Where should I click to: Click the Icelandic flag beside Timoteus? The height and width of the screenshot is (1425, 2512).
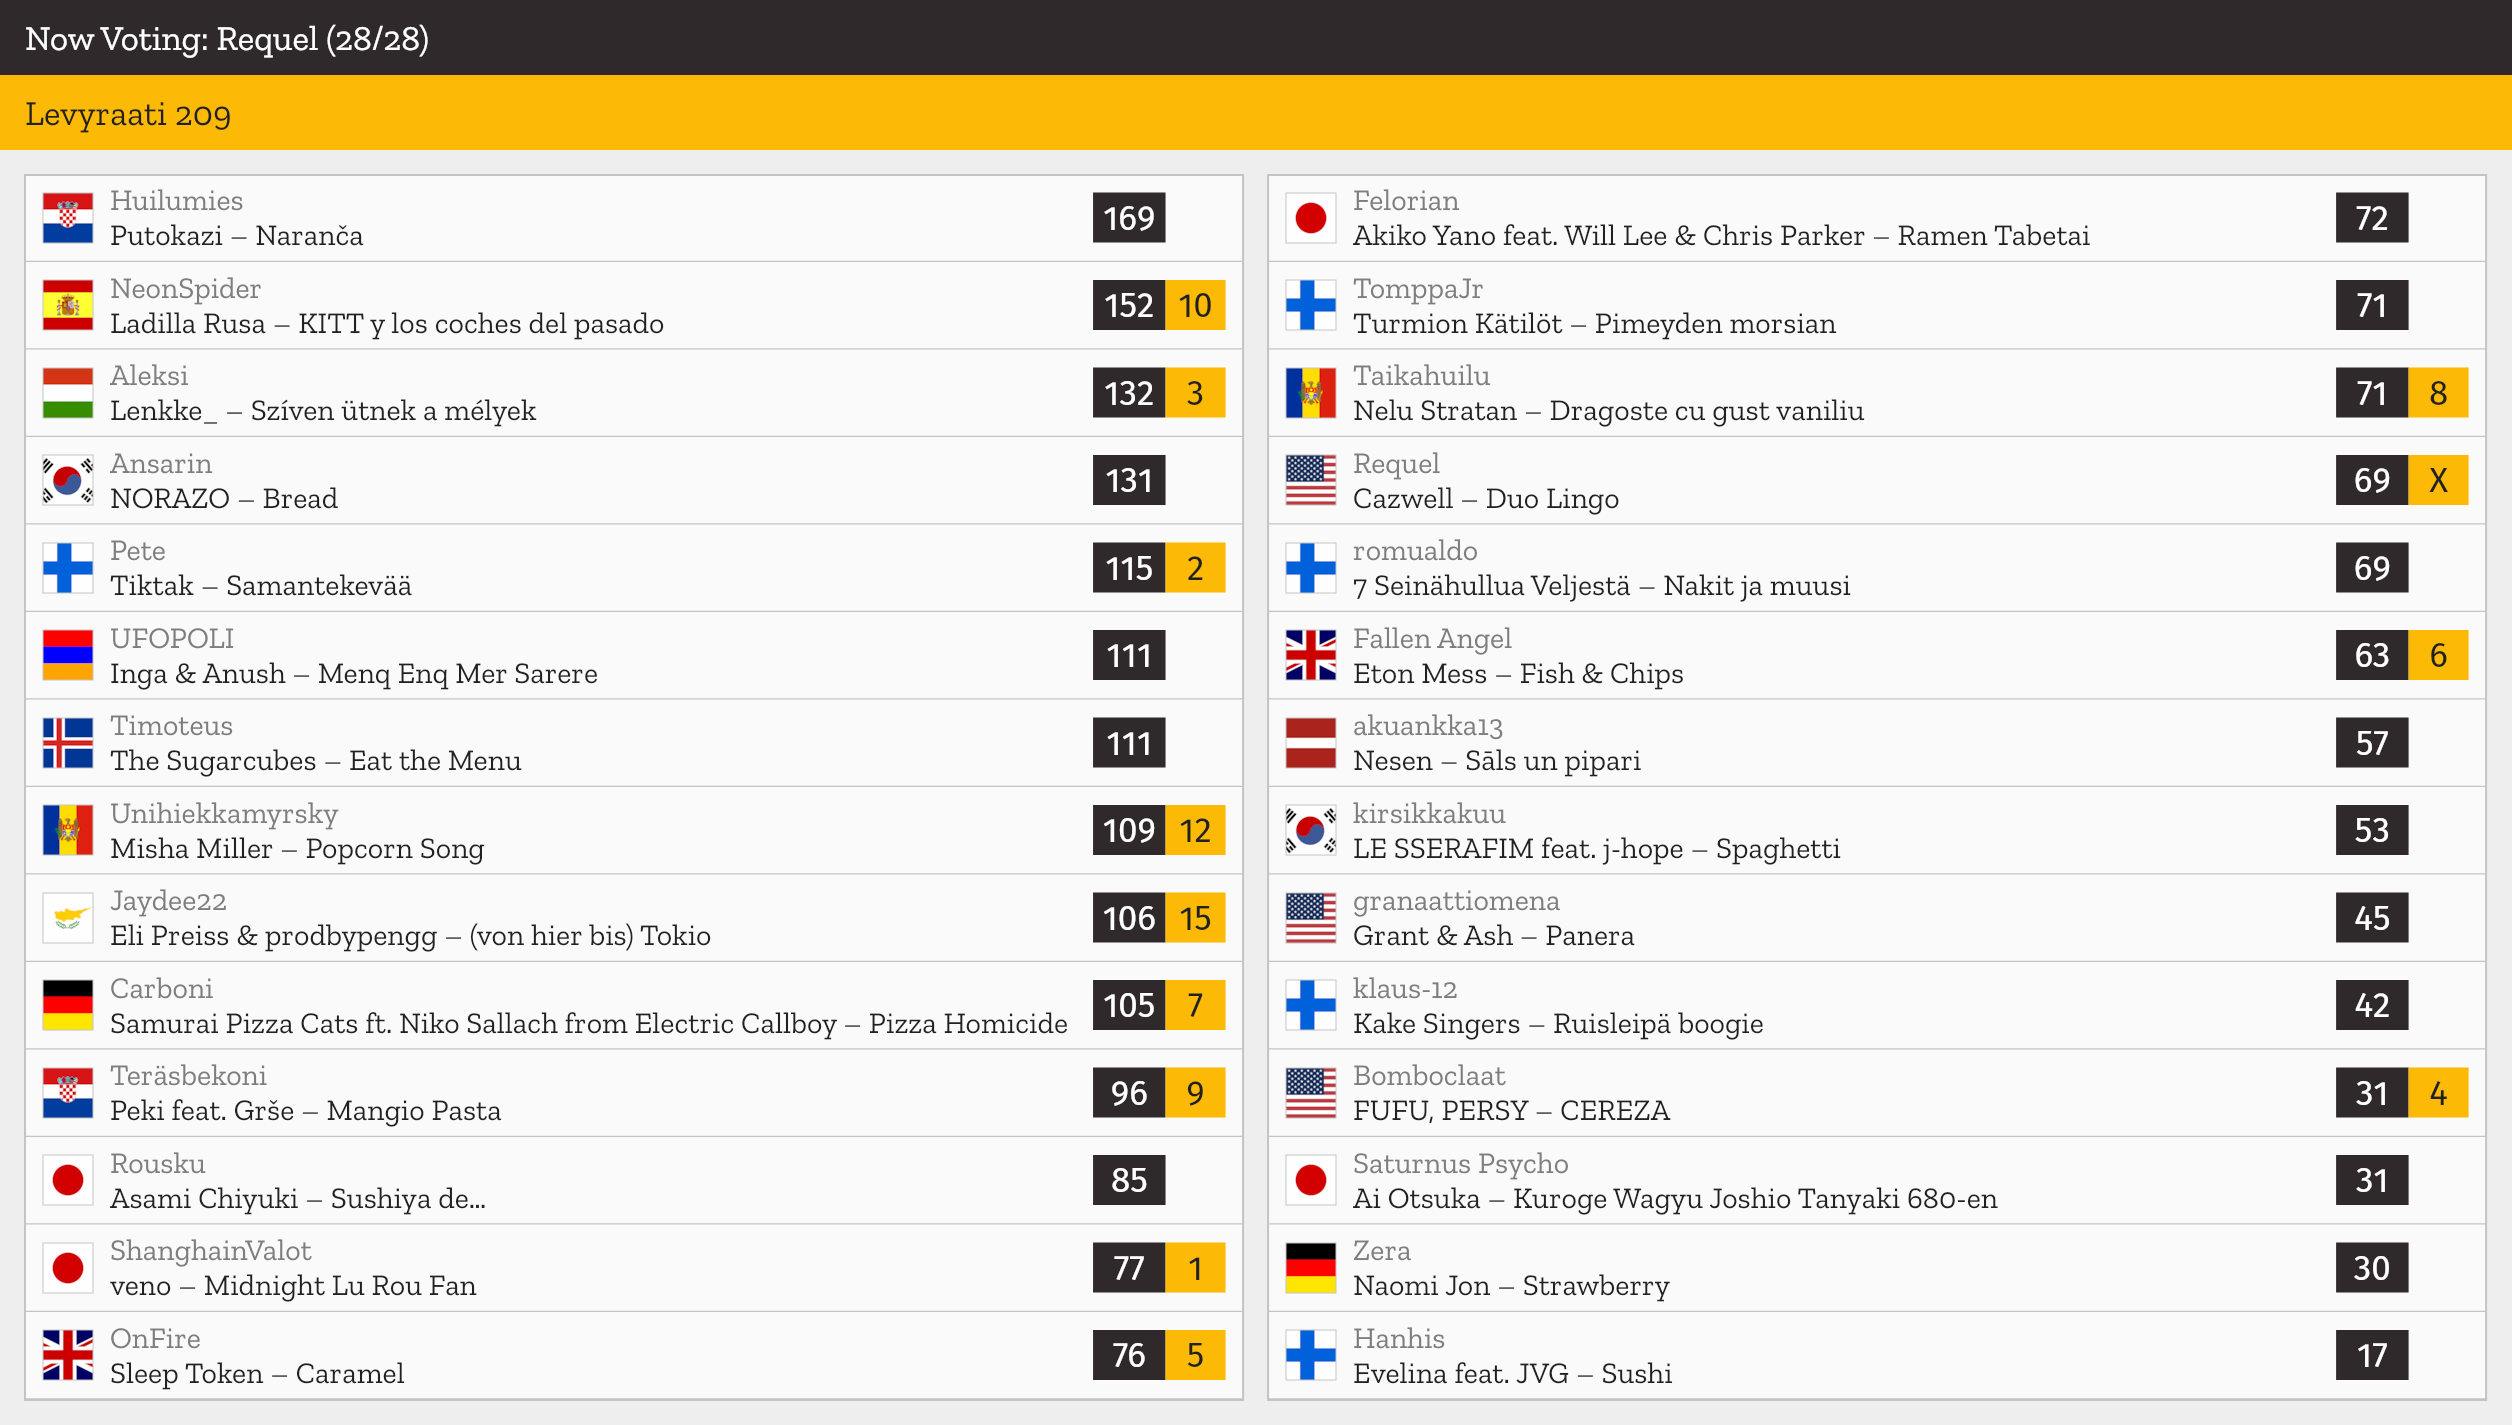[68, 743]
